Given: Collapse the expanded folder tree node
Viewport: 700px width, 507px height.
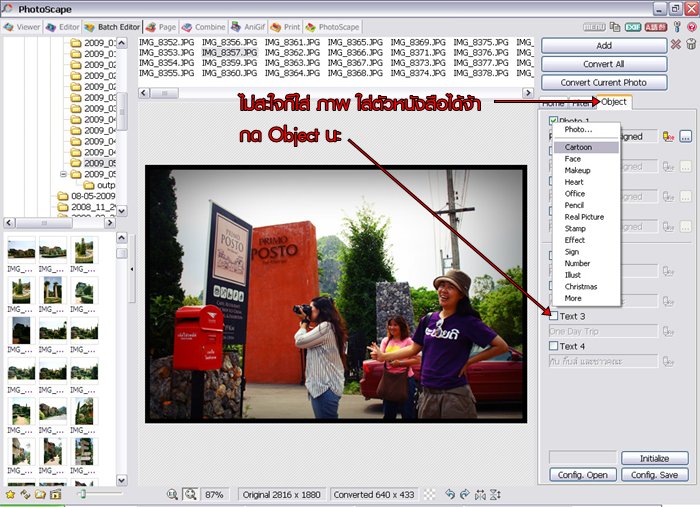Looking at the screenshot, I should pos(63,174).
